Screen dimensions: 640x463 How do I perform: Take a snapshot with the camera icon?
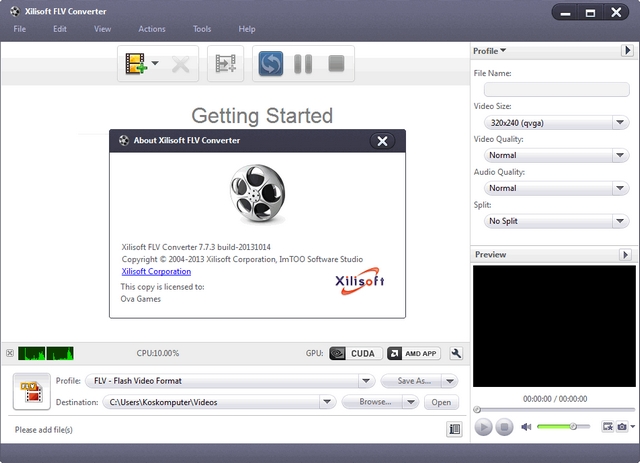click(x=622, y=427)
